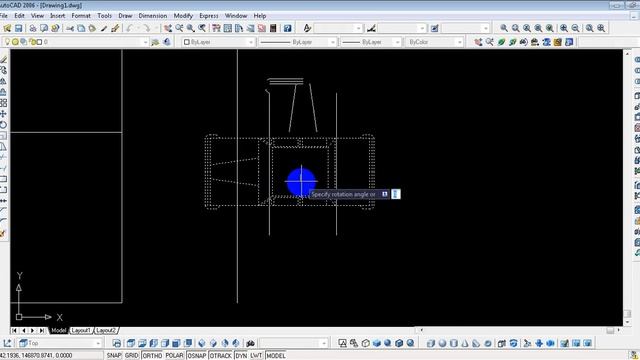640x360 pixels.
Task: Click the Table Style icon
Action: [435, 28]
